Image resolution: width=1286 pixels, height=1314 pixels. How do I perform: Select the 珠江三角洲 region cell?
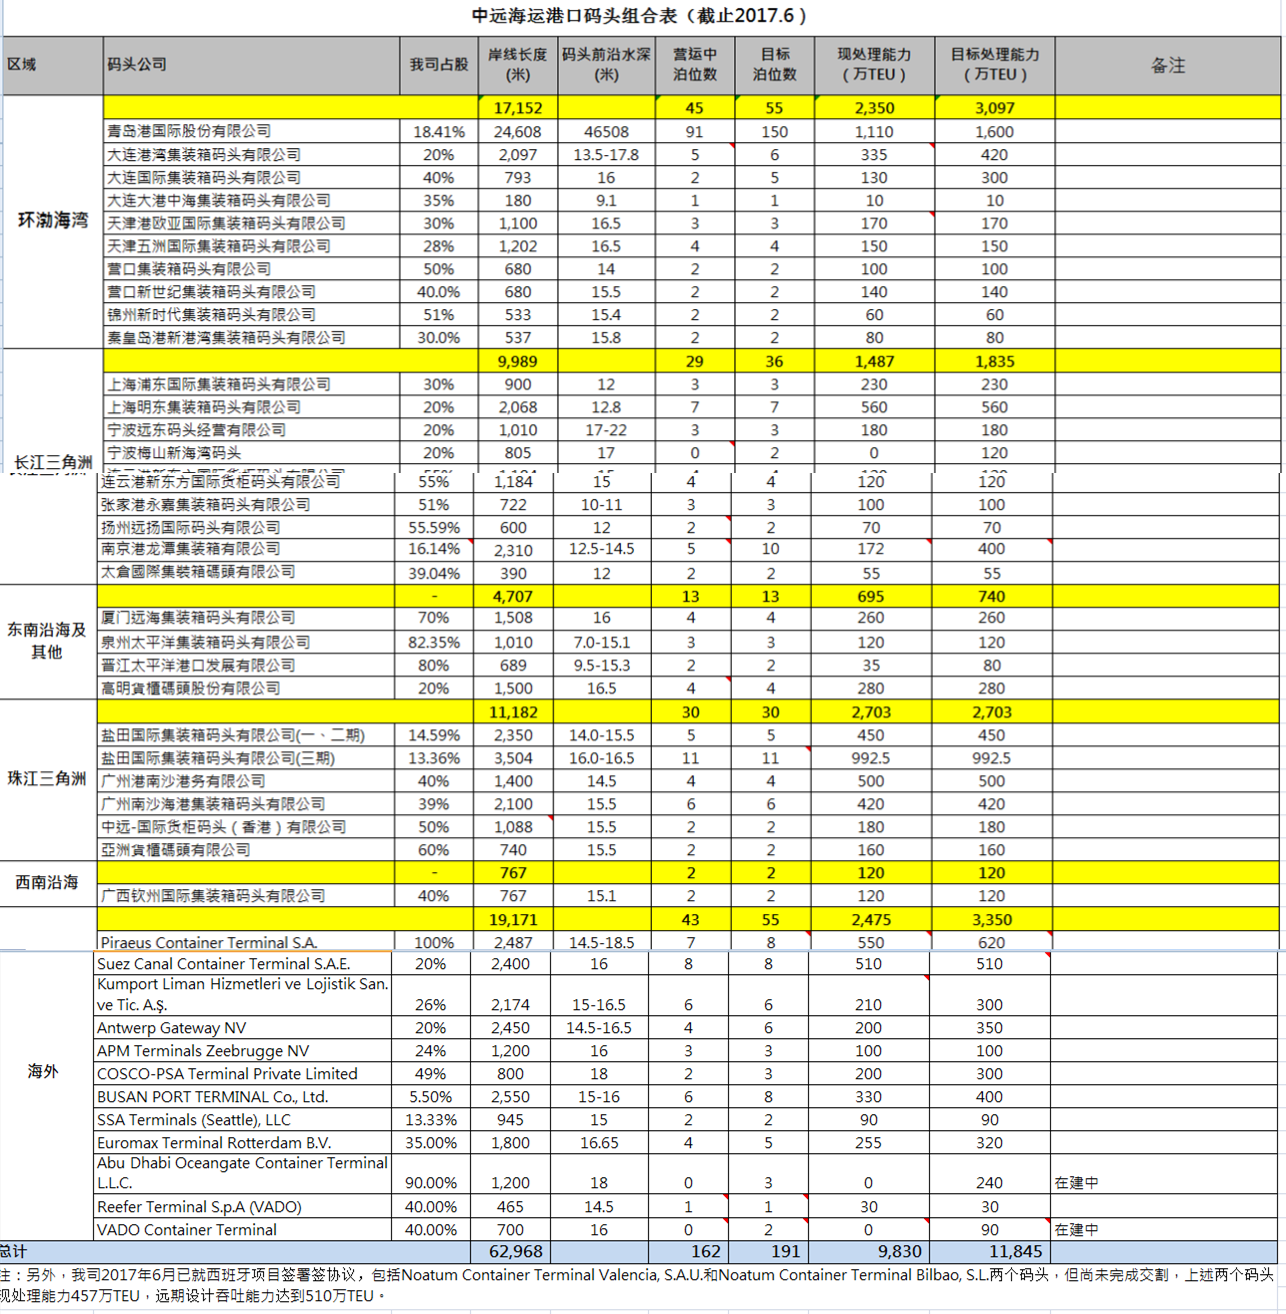[47, 778]
